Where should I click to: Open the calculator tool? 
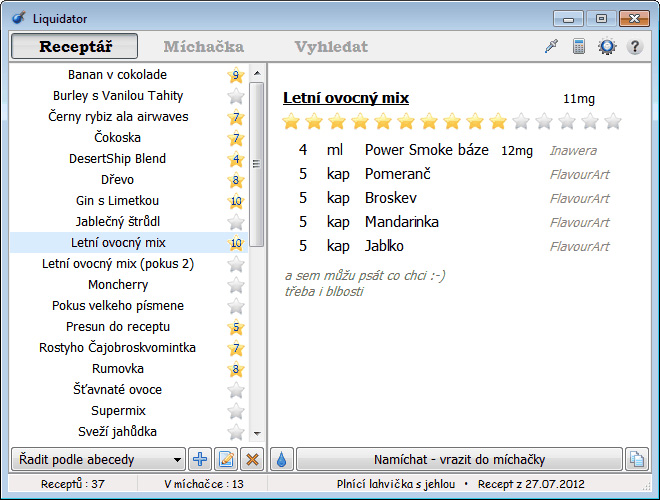click(579, 46)
